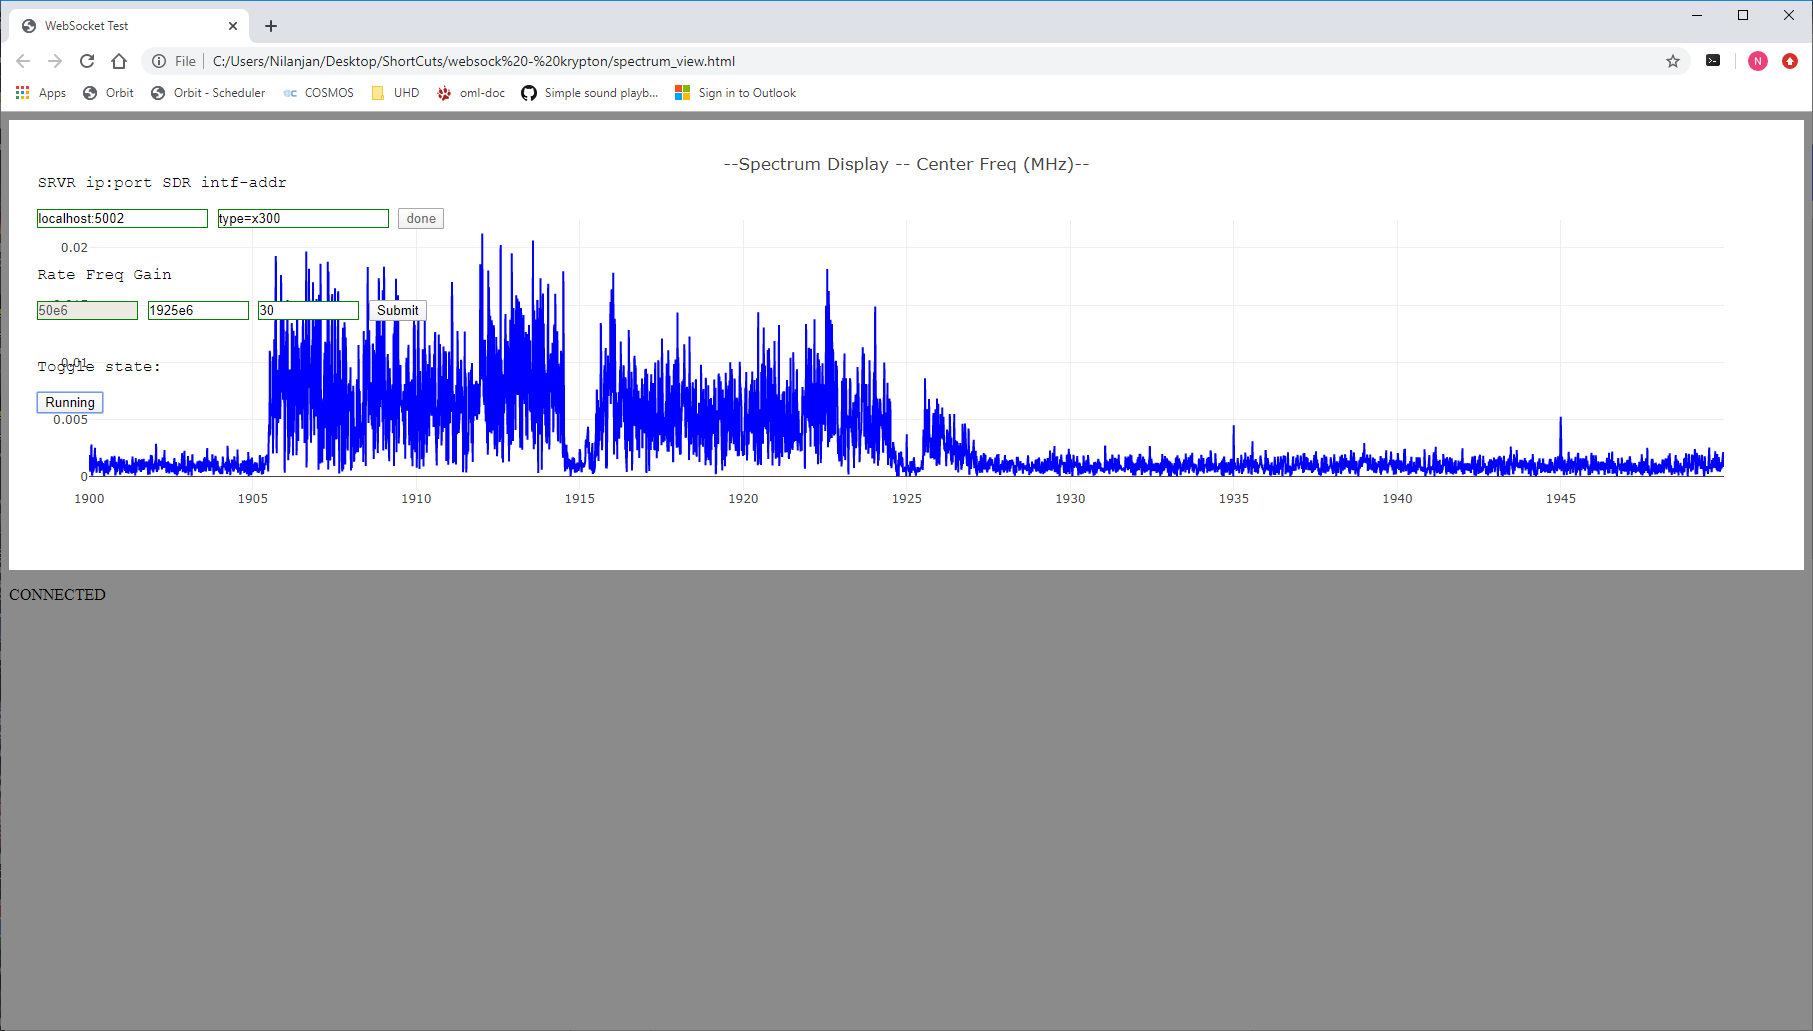
Task: Click the localhost:5002 server address field
Action: point(122,218)
